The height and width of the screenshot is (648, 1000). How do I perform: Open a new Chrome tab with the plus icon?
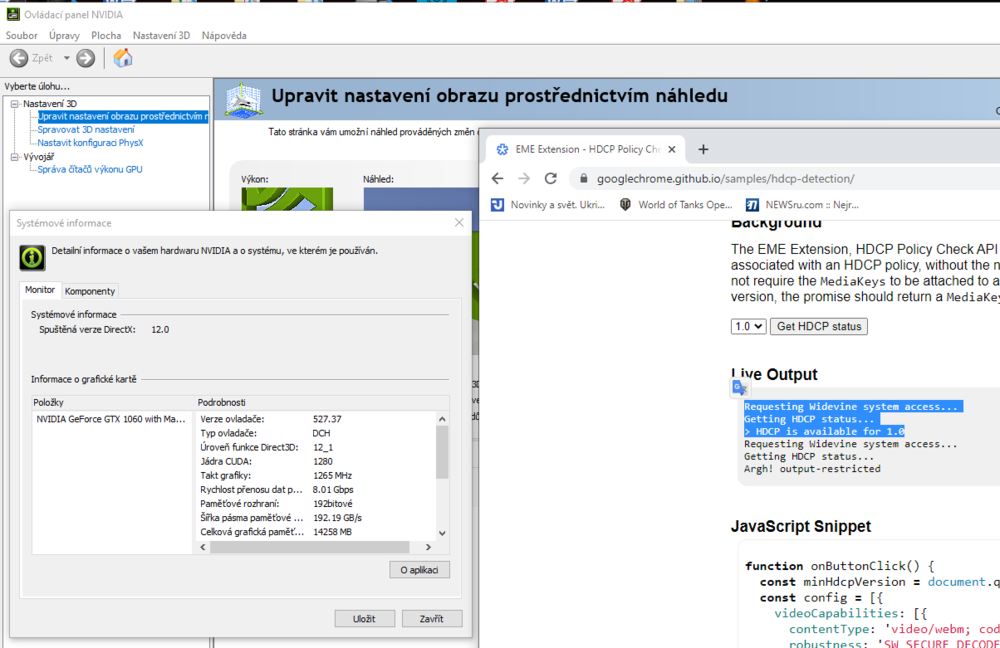click(x=702, y=148)
